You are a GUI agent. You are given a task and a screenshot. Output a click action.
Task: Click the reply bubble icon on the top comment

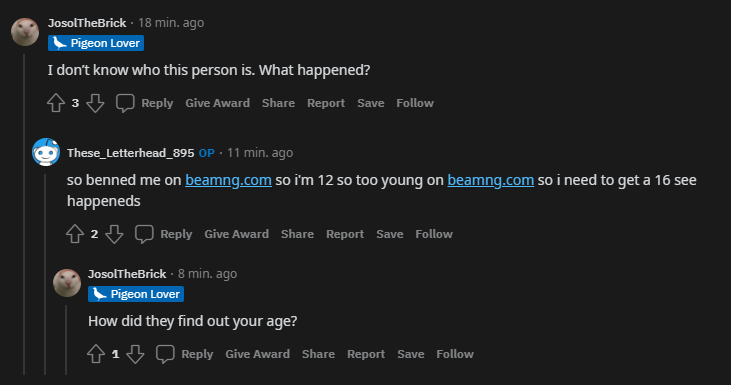(125, 103)
